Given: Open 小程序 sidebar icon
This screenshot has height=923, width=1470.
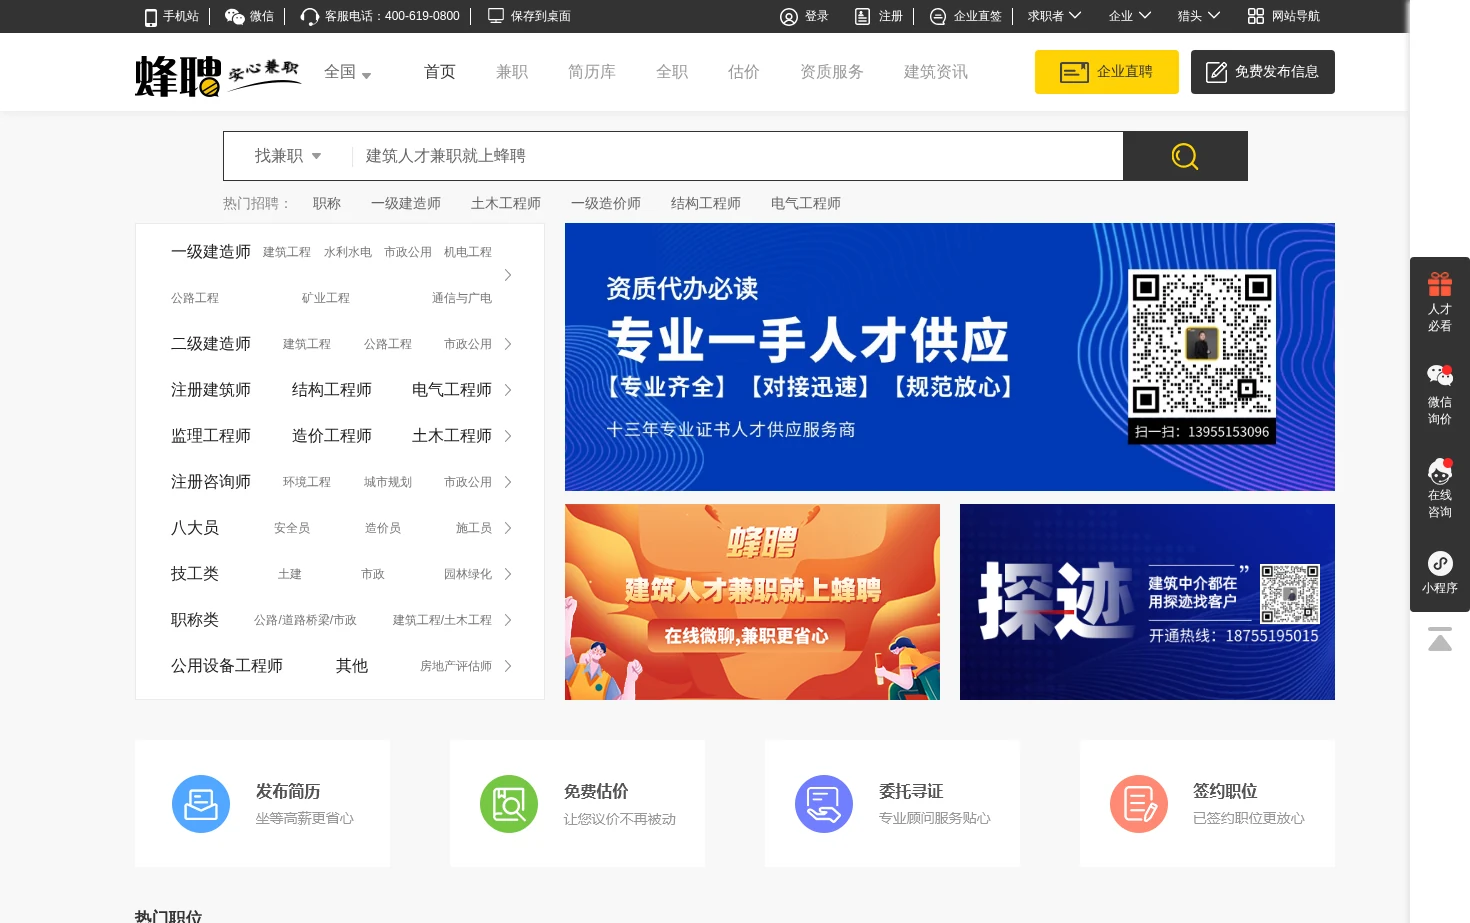Looking at the screenshot, I should [x=1440, y=563].
